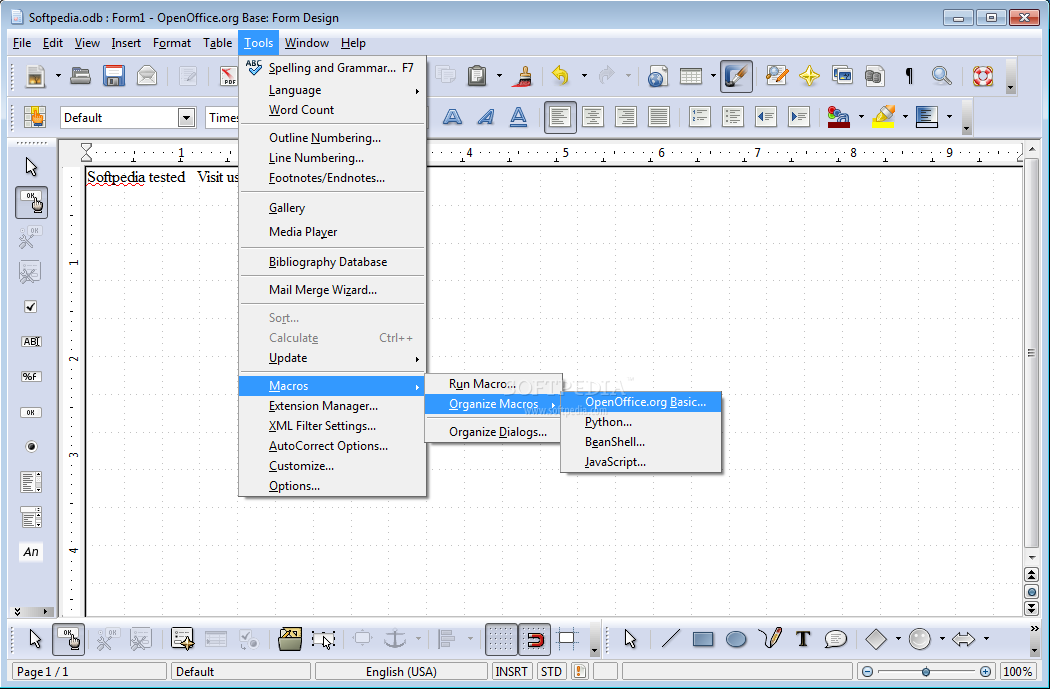The width and height of the screenshot is (1050, 689).
Task: Click the Format Paintbrush icon
Action: coord(523,76)
